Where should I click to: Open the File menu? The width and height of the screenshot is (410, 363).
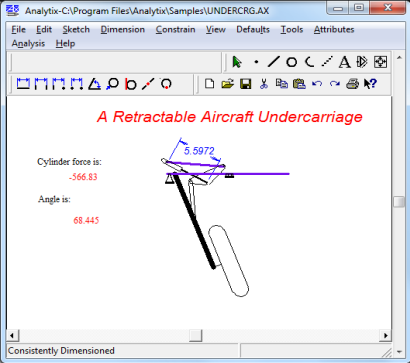(18, 30)
